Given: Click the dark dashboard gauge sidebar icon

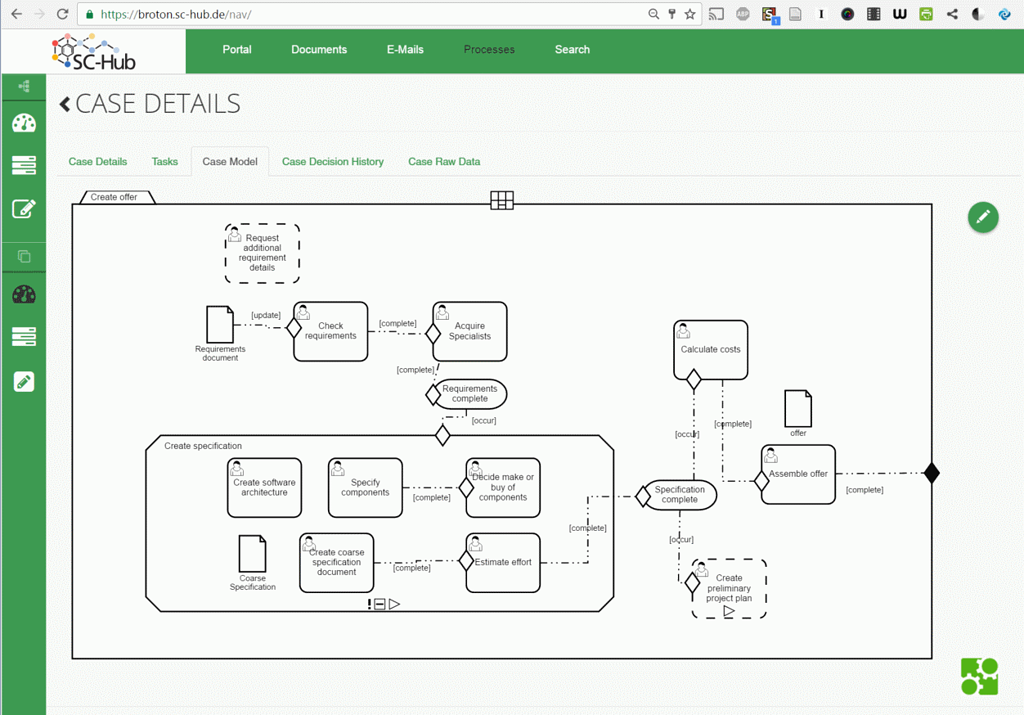Looking at the screenshot, I should click(x=24, y=295).
